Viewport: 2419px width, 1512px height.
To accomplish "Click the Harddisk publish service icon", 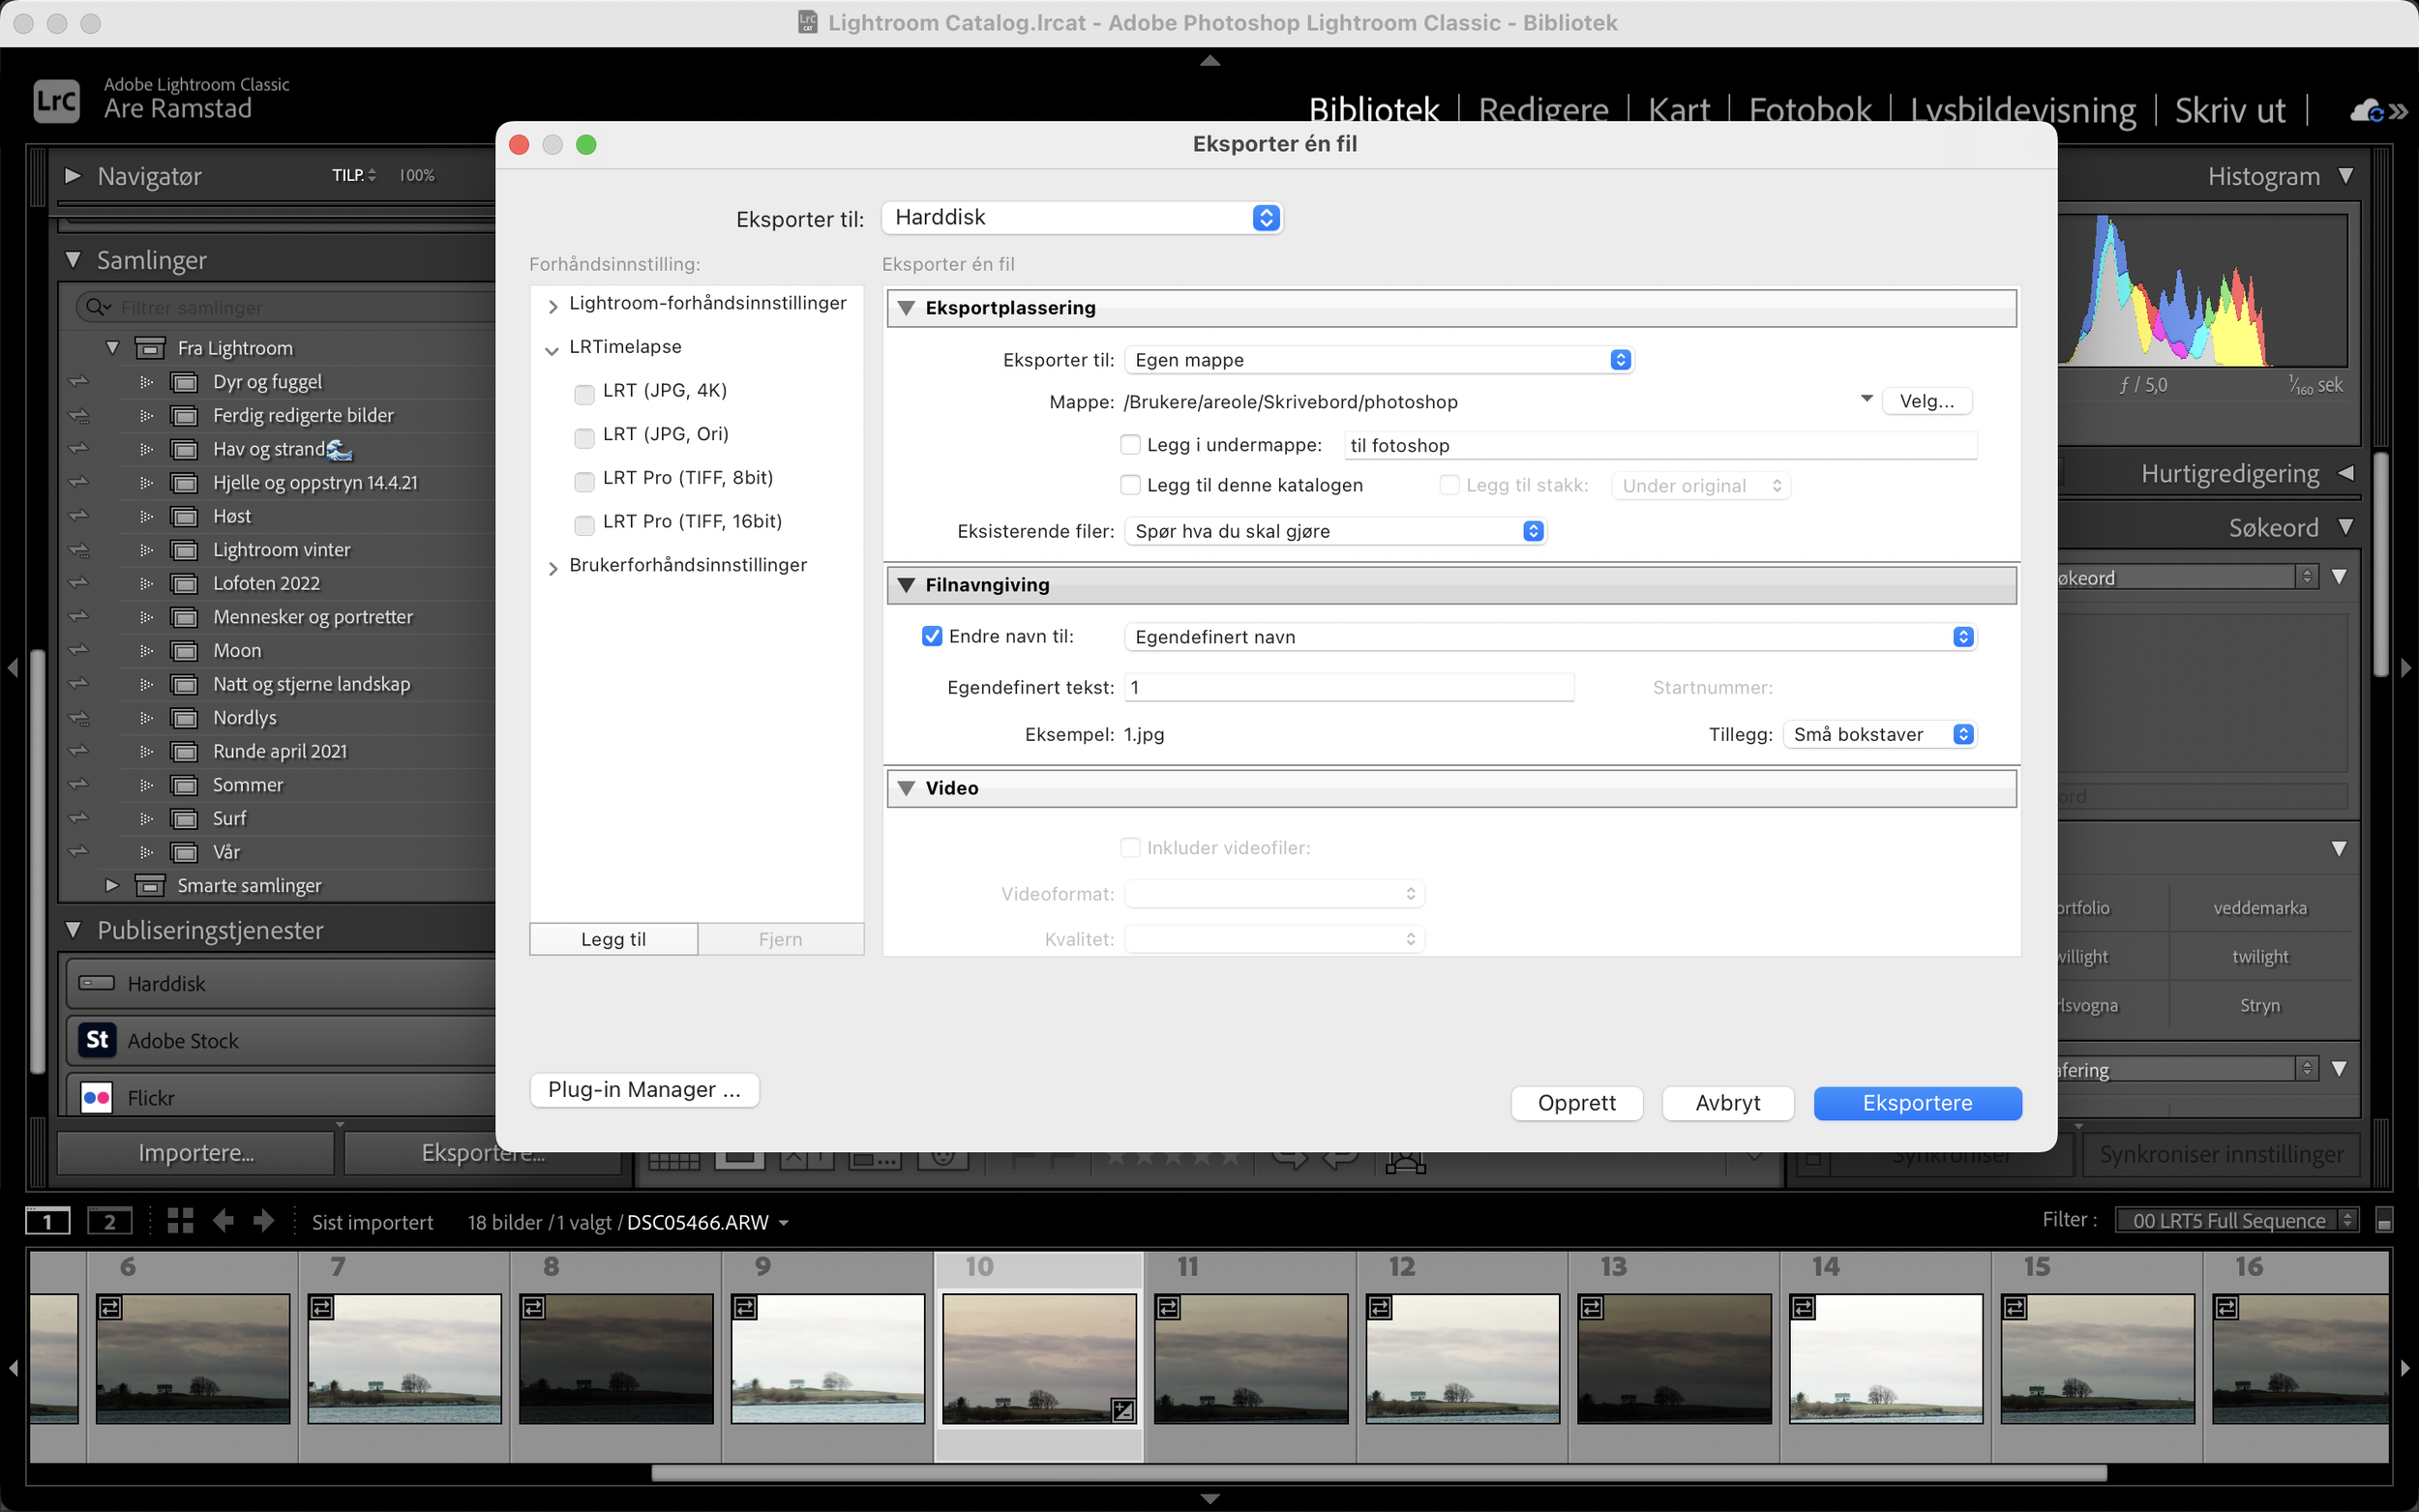I will 97,983.
